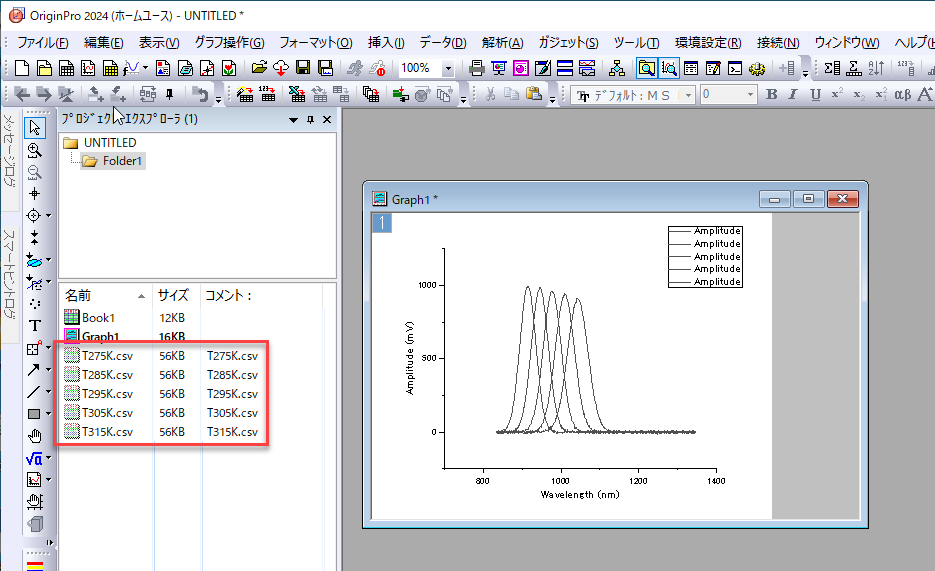935x571 pixels.
Task: Click the Save Template icon
Action: [326, 69]
